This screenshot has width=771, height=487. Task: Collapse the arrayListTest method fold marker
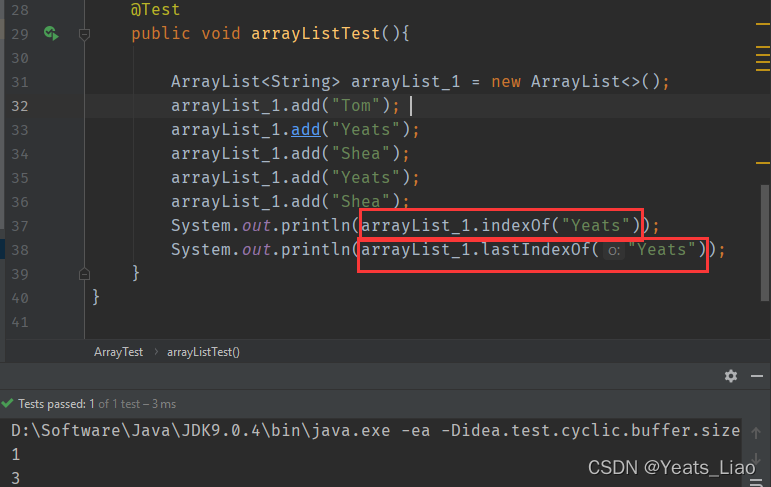pos(84,34)
